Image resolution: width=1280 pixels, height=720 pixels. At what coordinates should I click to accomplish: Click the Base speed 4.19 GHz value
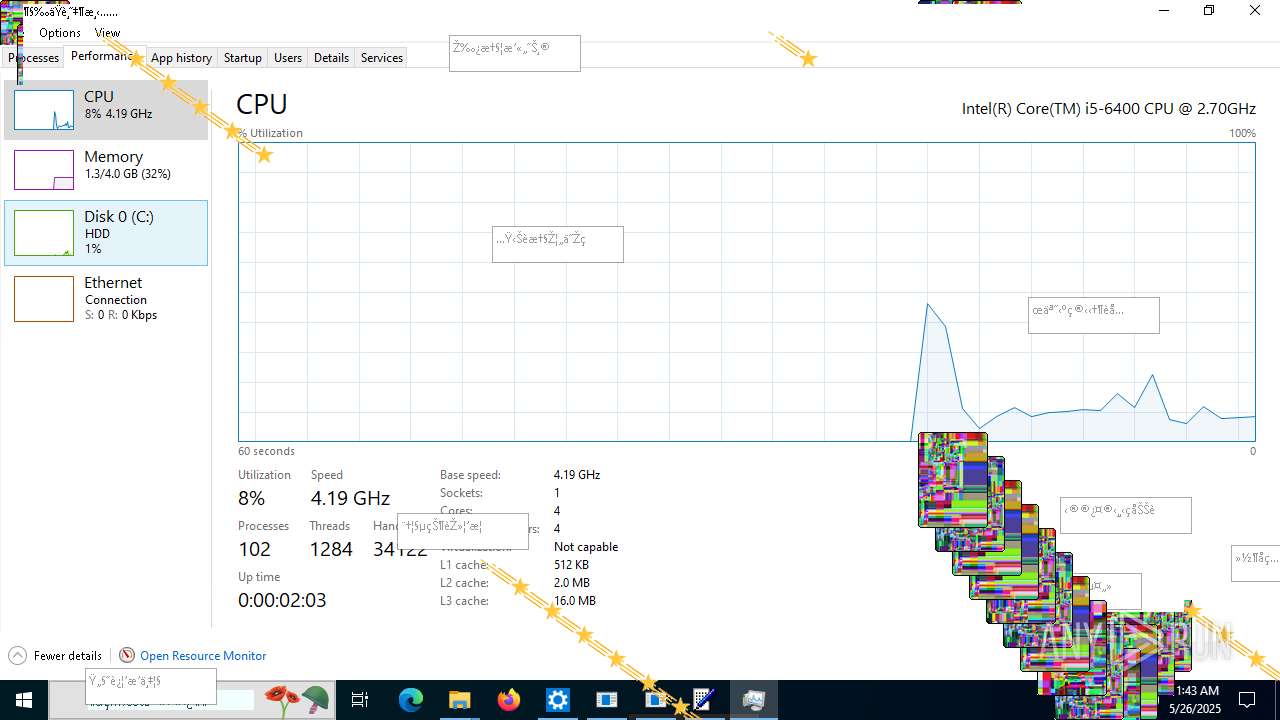577,475
